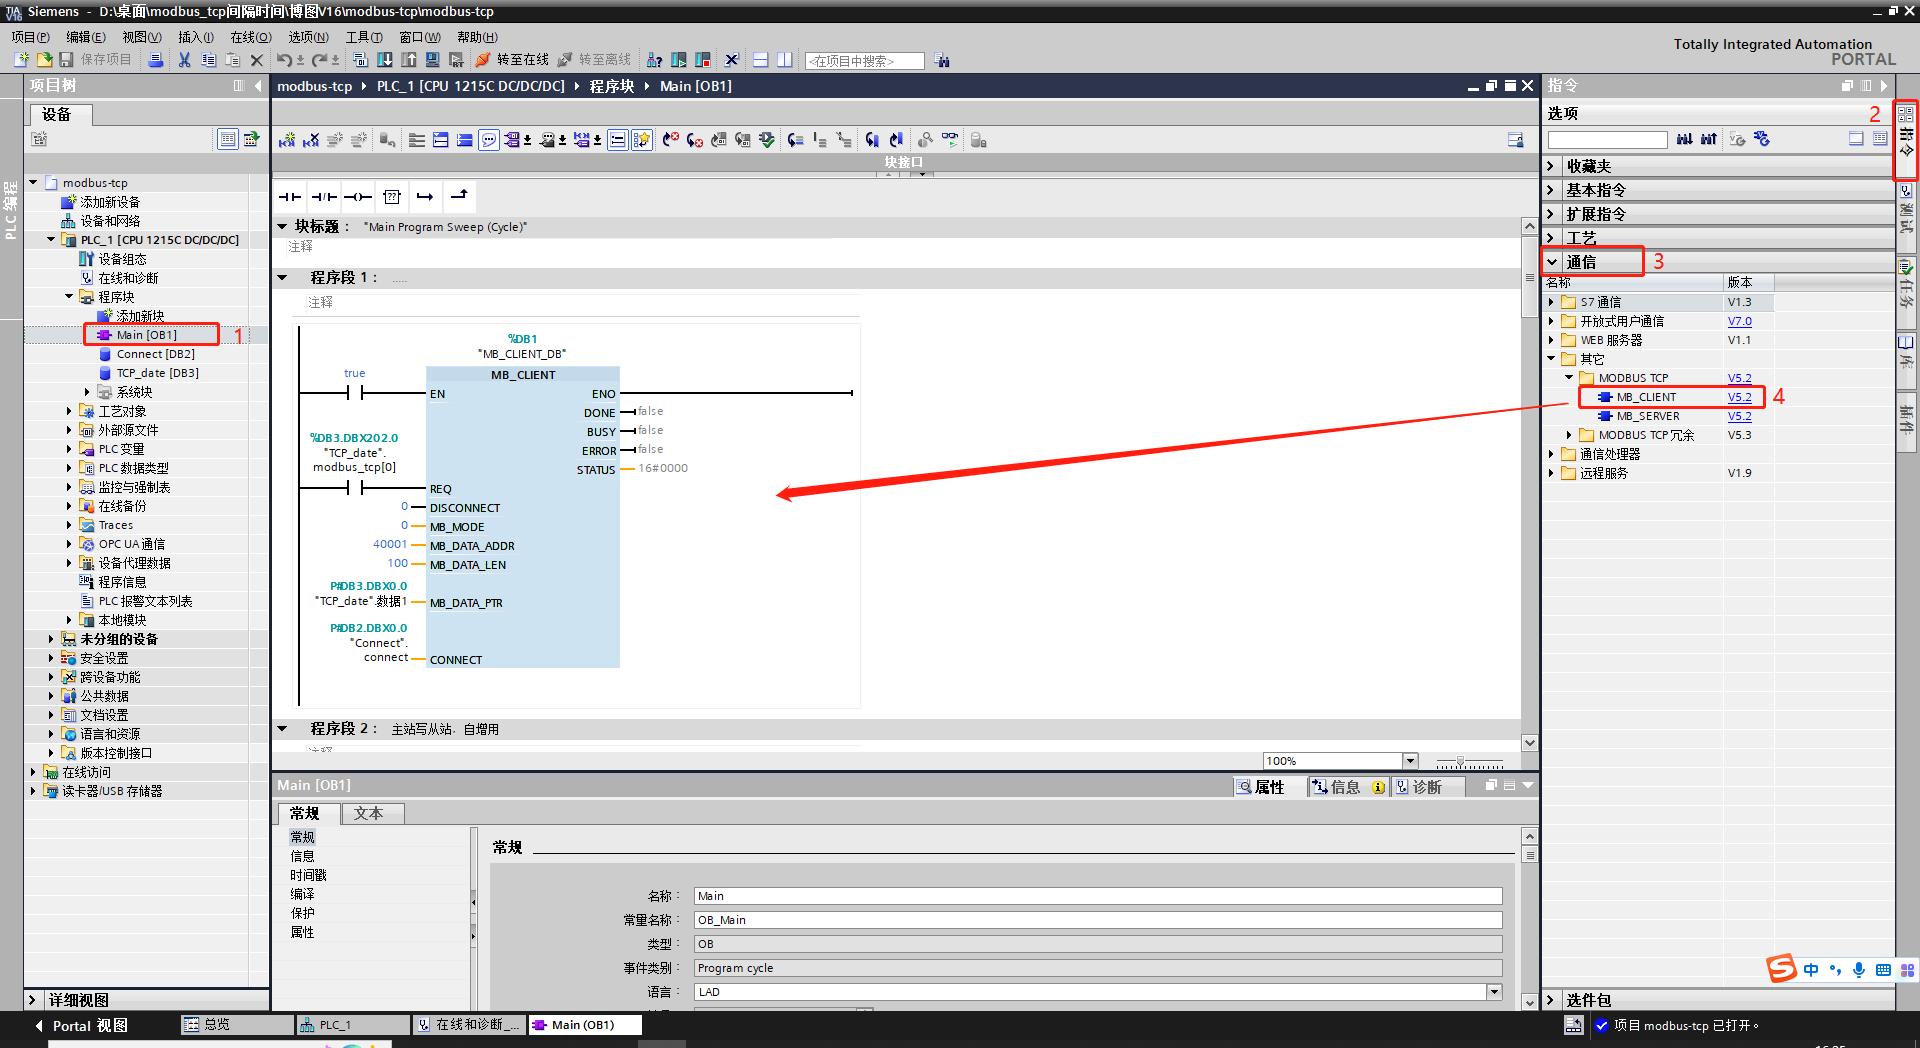Image resolution: width=1920 pixels, height=1048 pixels.
Task: Open the 在线(O) menu
Action: [x=250, y=37]
